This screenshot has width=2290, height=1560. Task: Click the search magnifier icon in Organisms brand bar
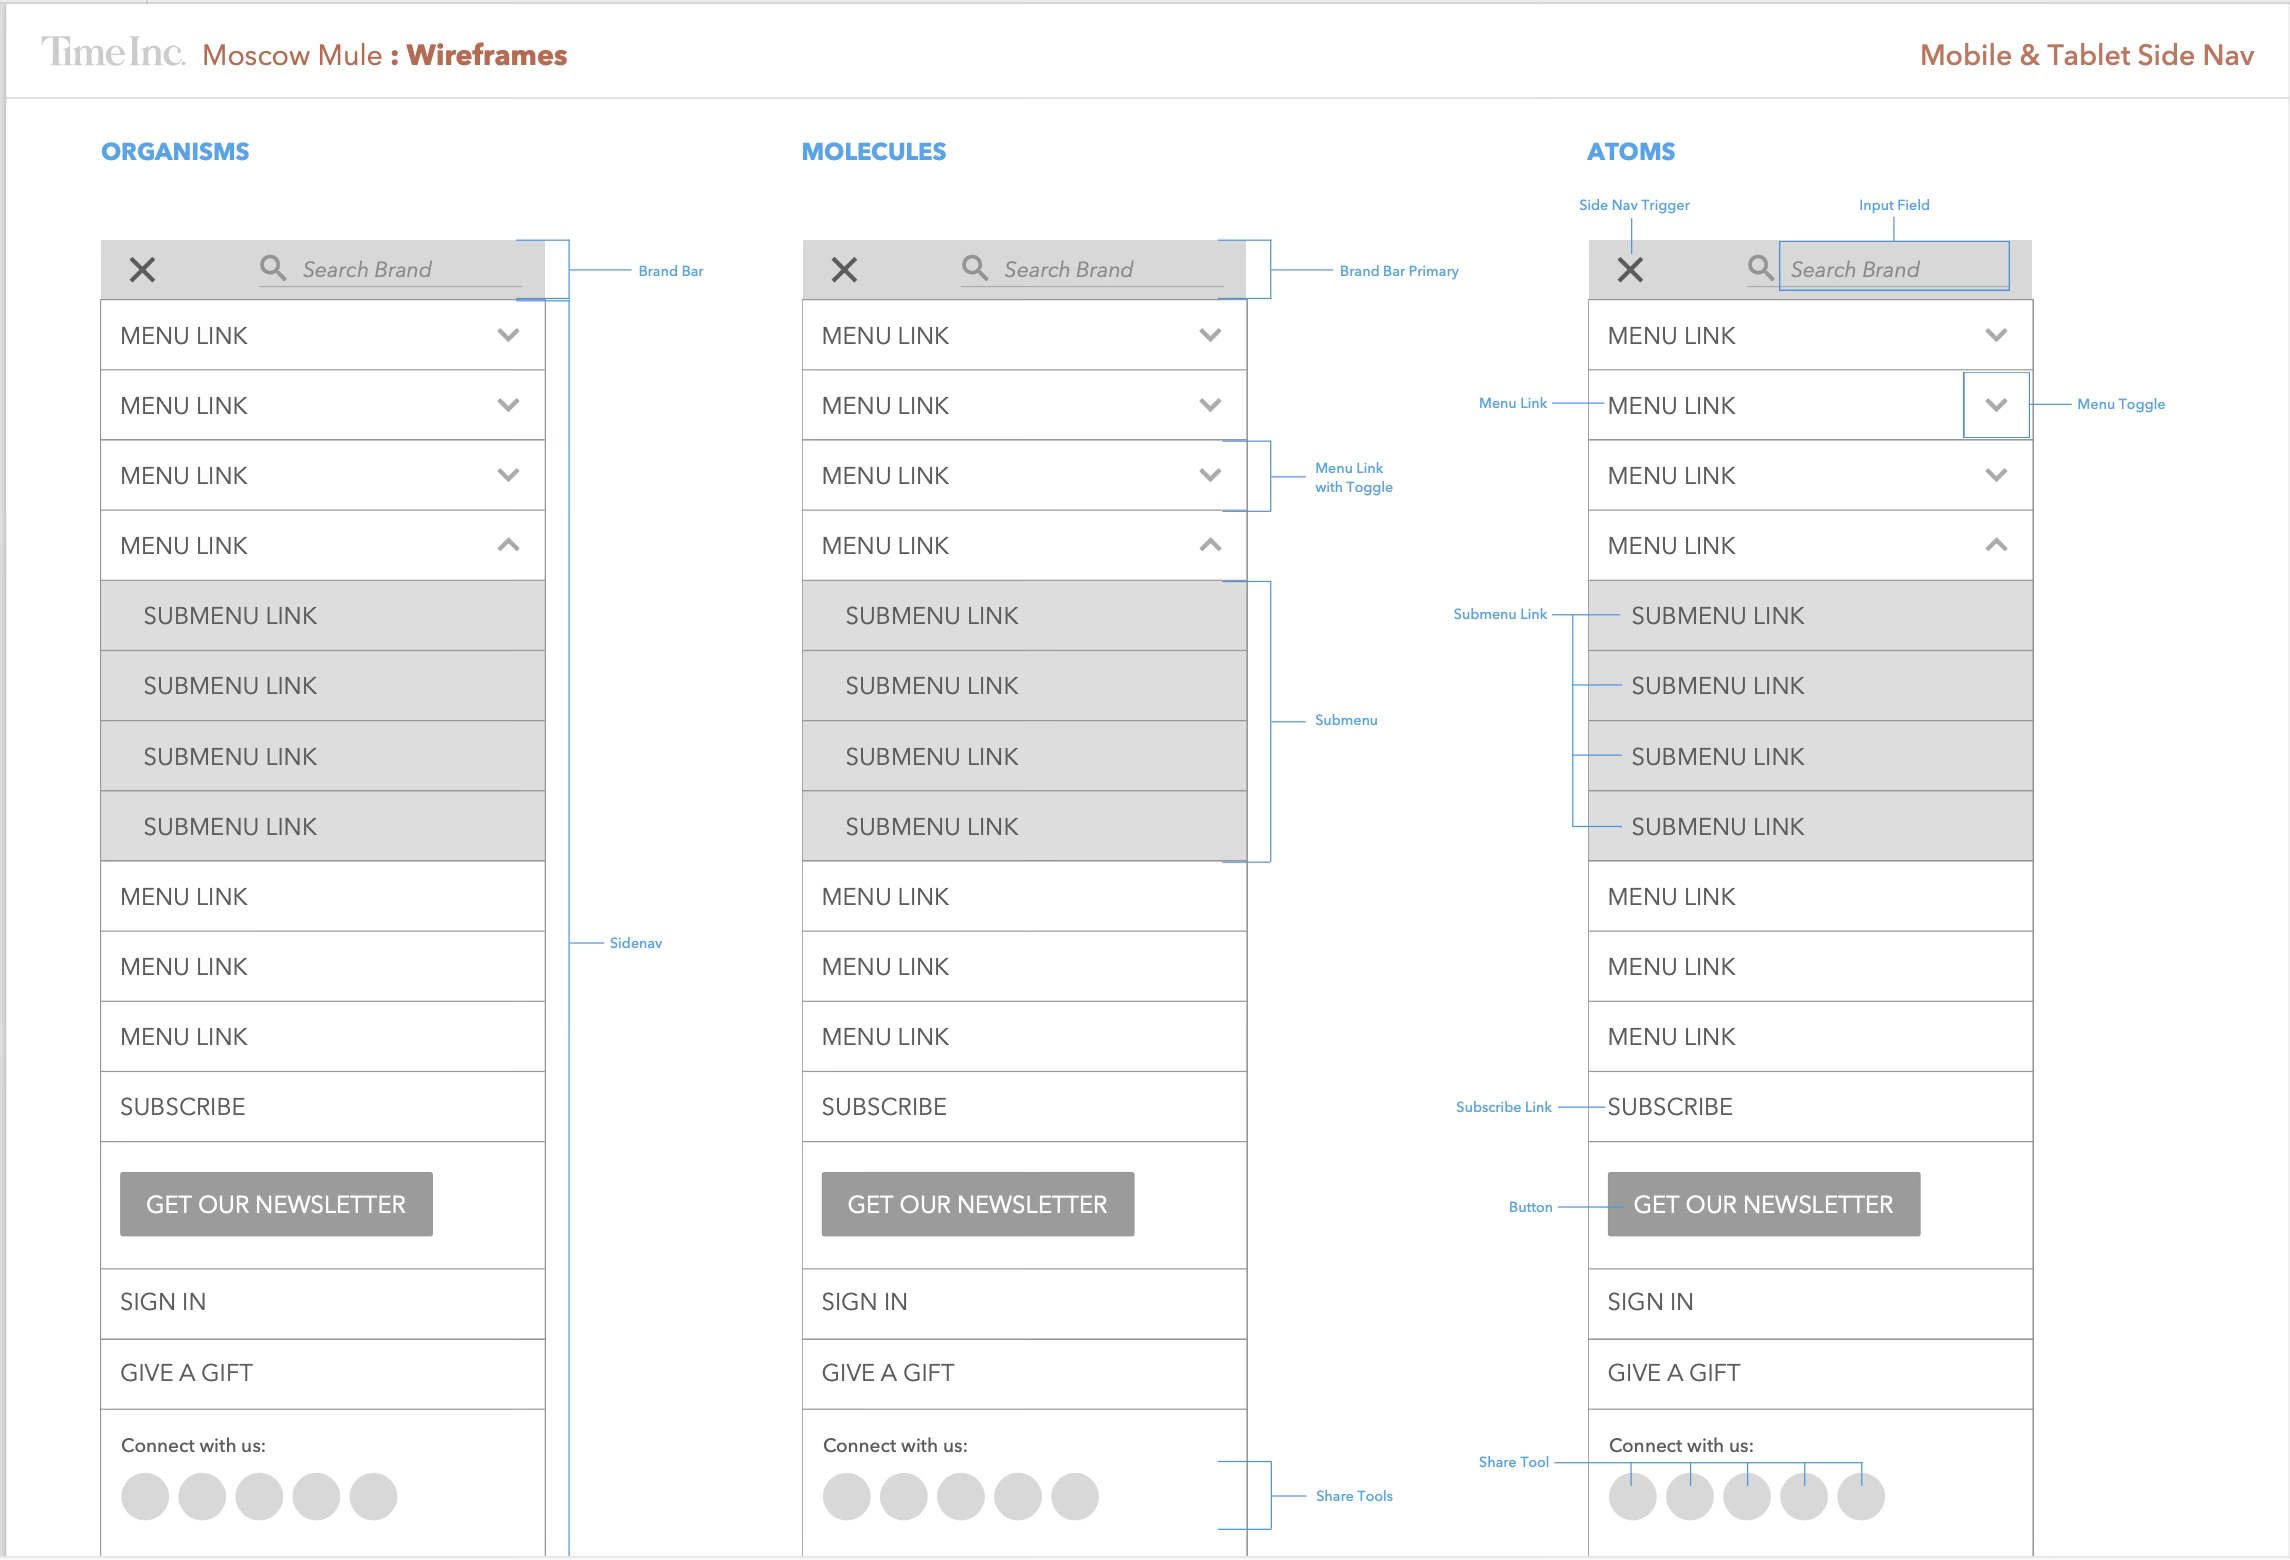pyautogui.click(x=272, y=267)
